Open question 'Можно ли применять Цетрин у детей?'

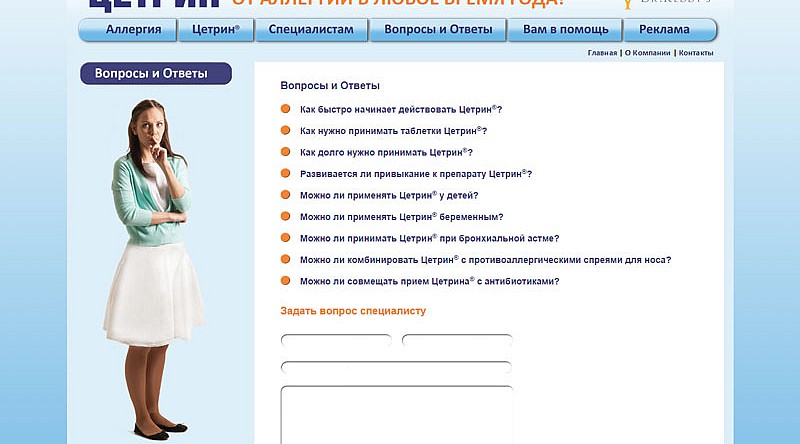pos(389,195)
